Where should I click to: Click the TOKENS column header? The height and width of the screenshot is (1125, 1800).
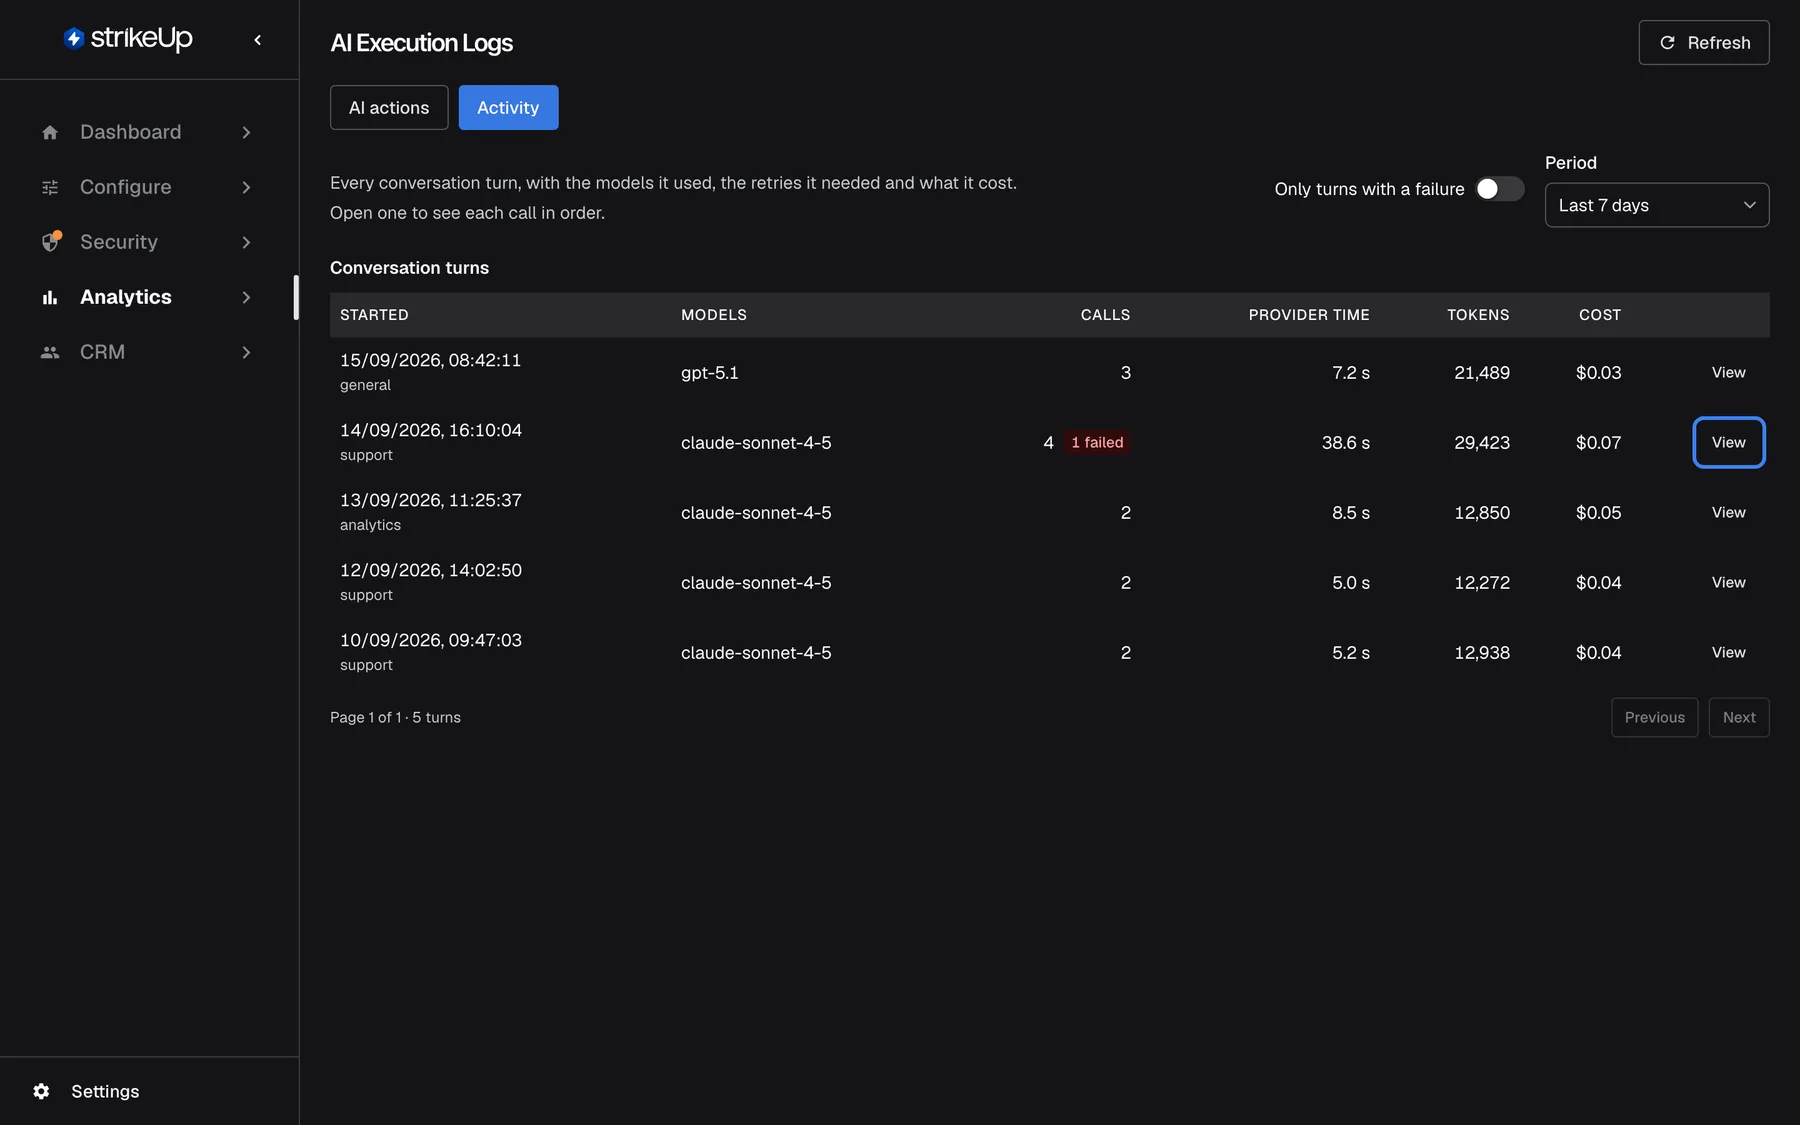(x=1478, y=315)
